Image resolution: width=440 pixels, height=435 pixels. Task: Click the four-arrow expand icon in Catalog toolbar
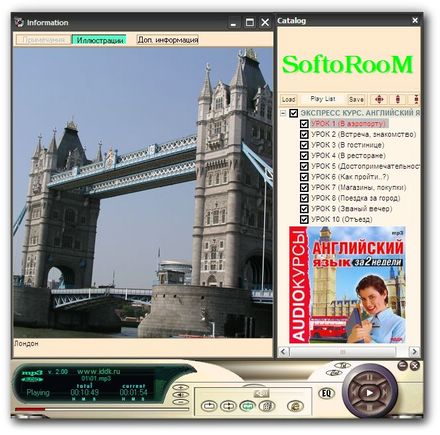click(x=379, y=99)
